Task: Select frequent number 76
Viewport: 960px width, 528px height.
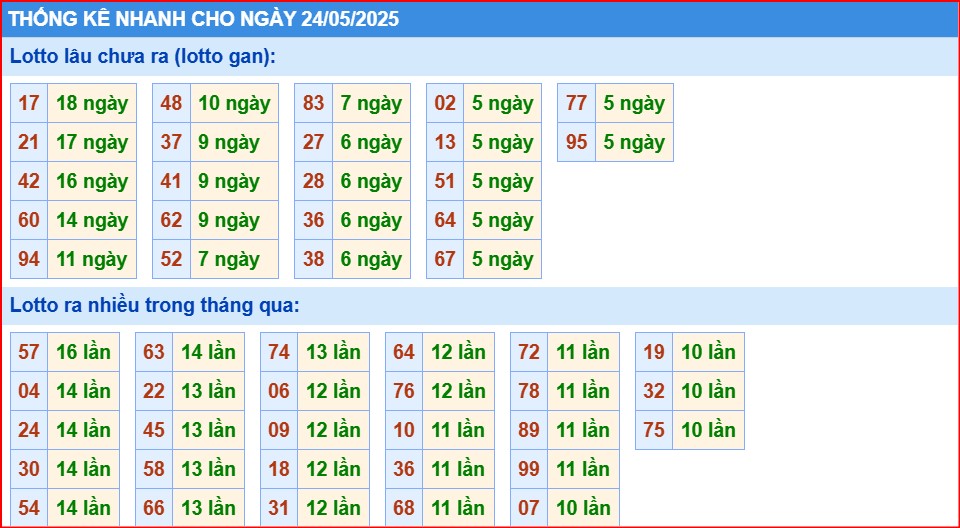Action: click(404, 391)
